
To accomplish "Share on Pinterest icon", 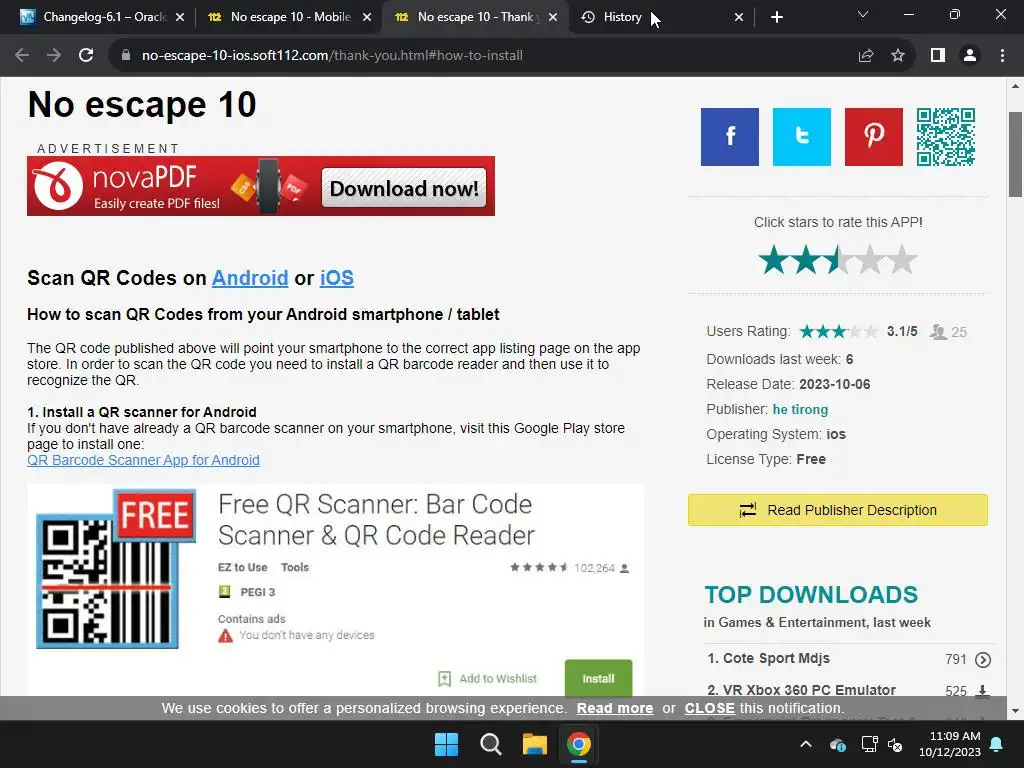I will [873, 137].
